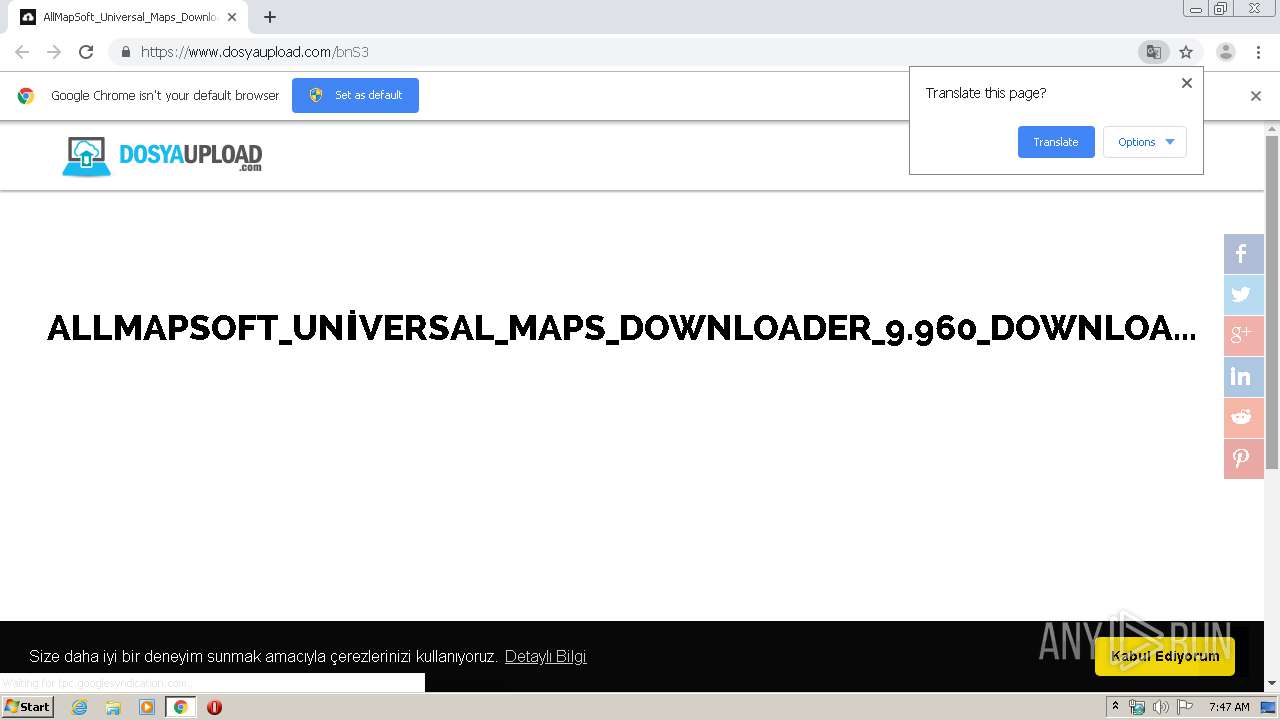1280x720 pixels.
Task: Set Chrome as default browser
Action: (x=355, y=95)
